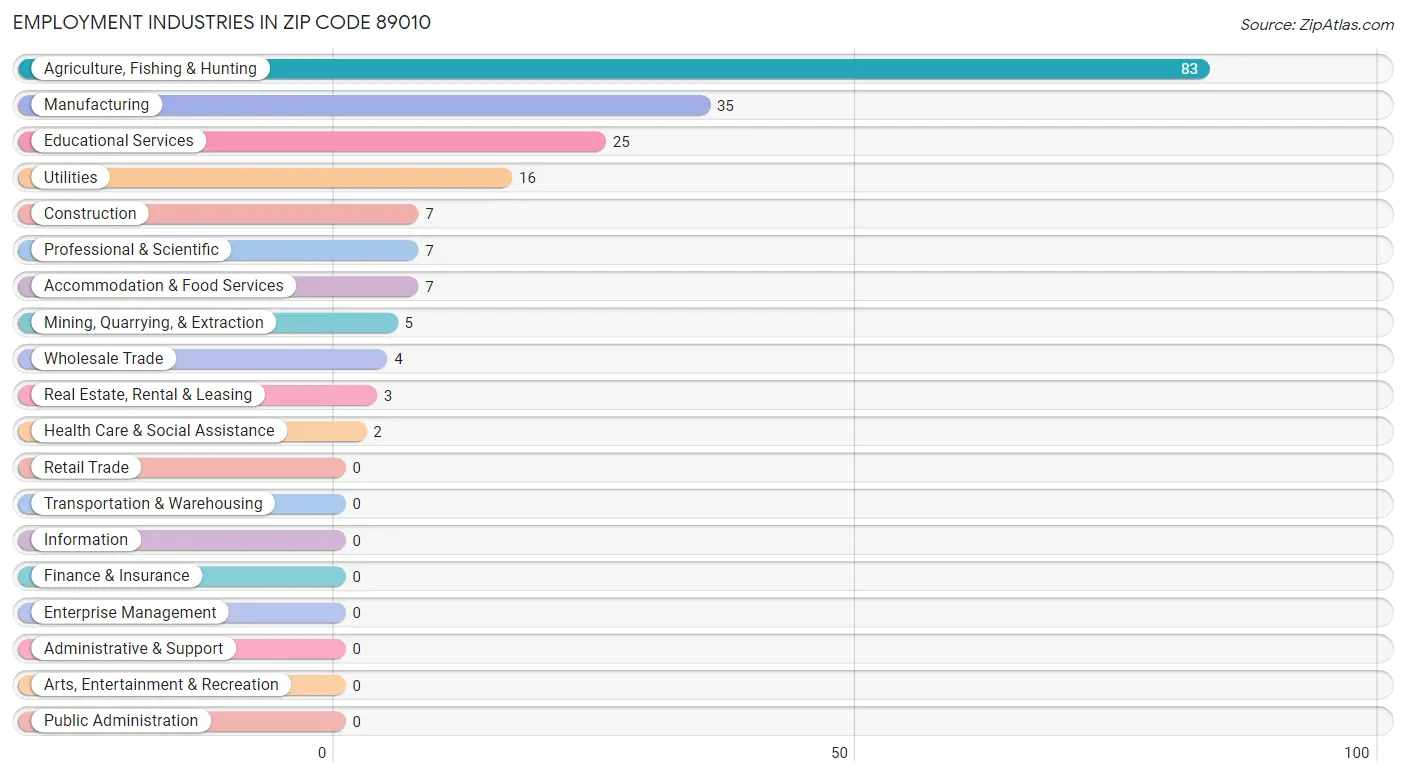Select the Utilities label

point(70,178)
